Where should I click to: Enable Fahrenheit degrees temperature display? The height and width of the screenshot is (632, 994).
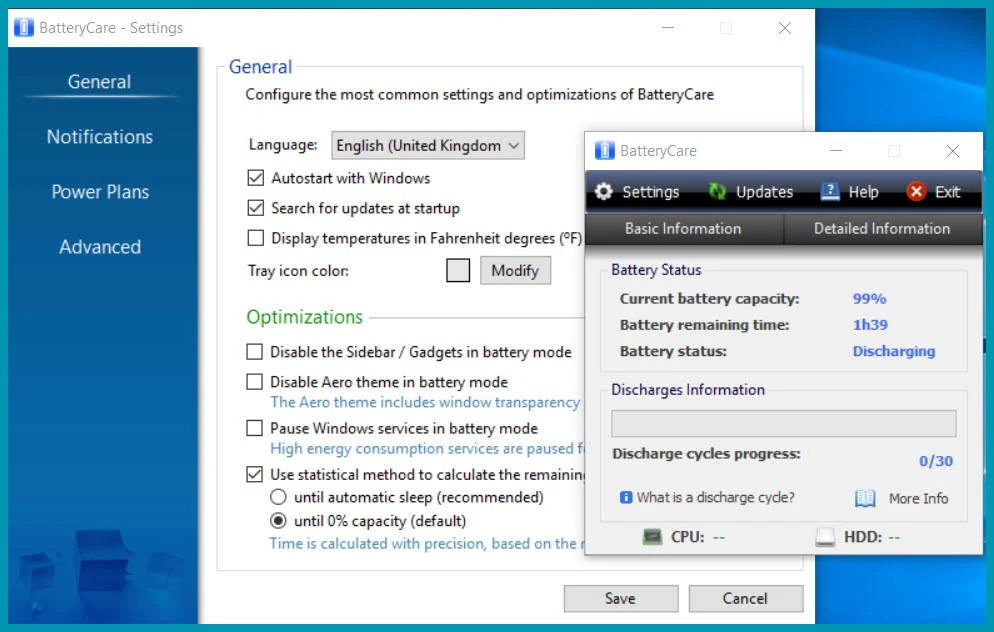coord(255,238)
